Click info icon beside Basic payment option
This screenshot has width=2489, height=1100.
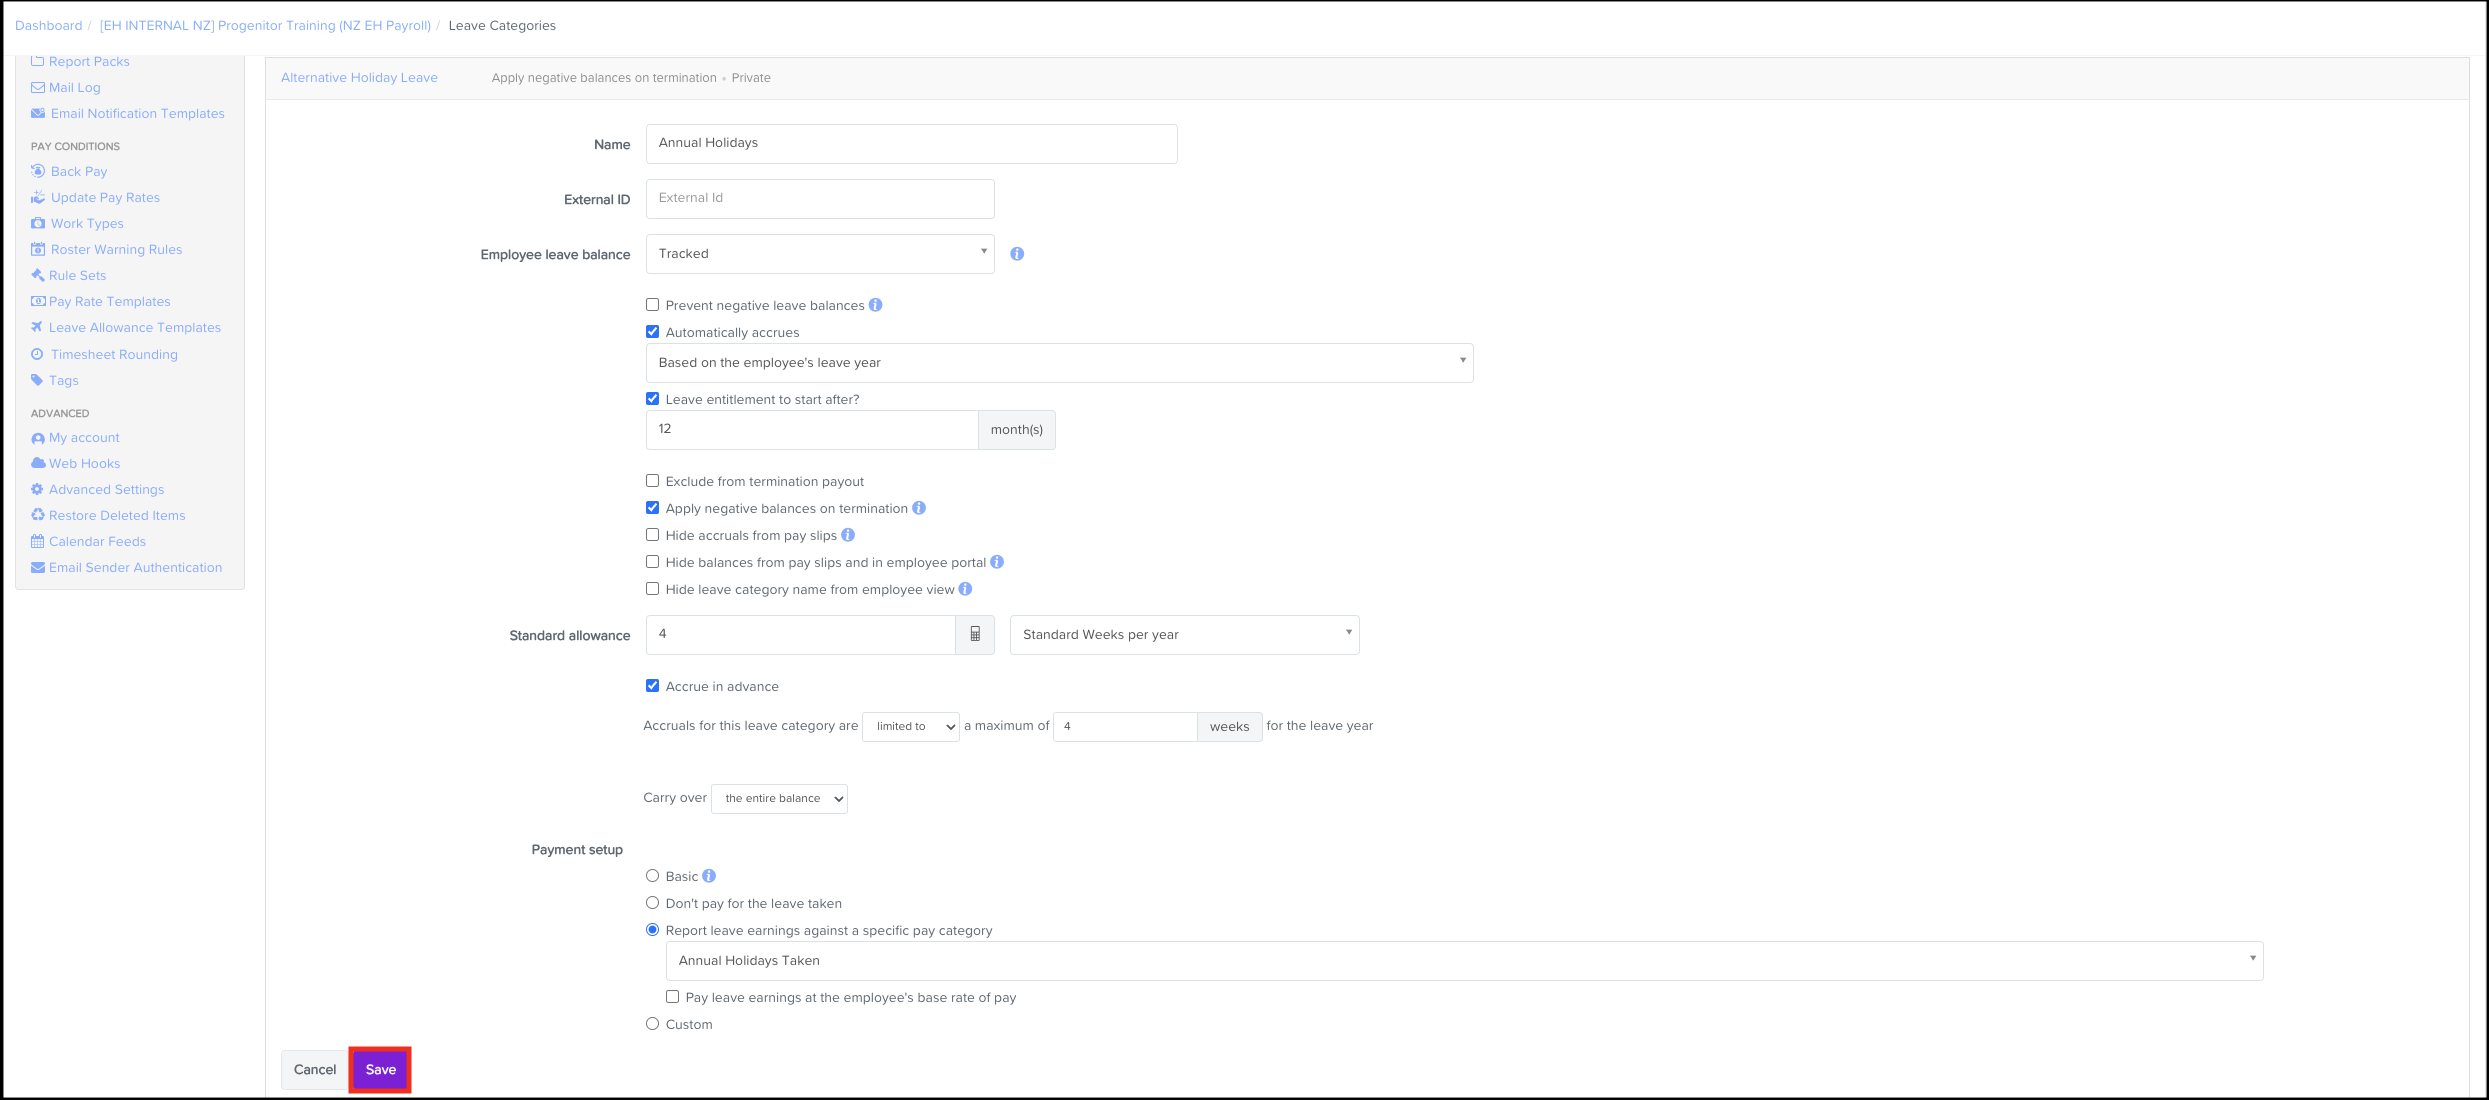(x=709, y=876)
